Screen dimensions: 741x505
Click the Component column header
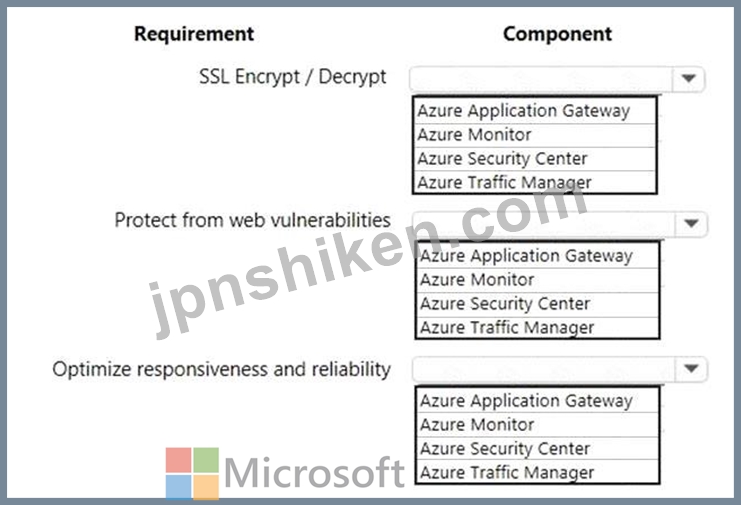click(557, 34)
